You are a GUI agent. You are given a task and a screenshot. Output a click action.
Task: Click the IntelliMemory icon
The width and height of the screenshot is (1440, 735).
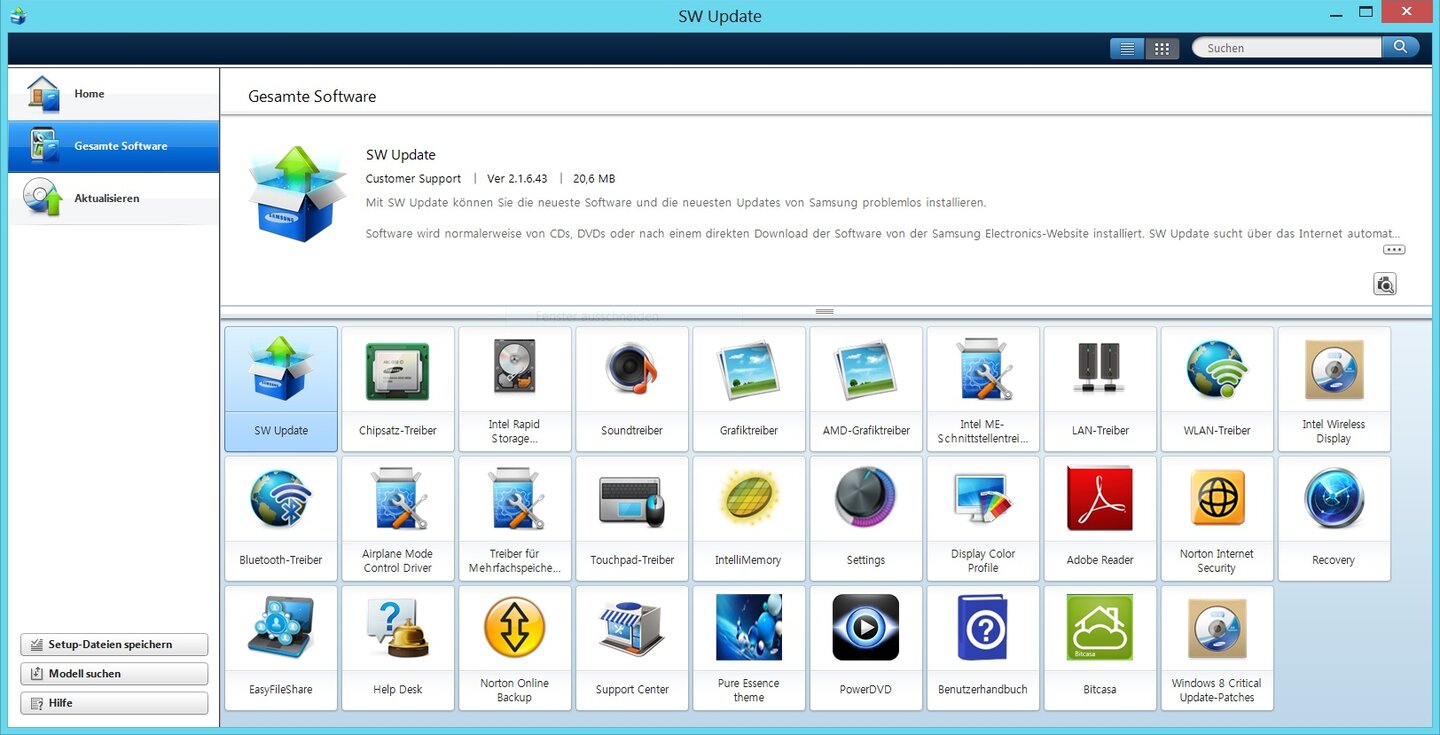[x=748, y=501]
